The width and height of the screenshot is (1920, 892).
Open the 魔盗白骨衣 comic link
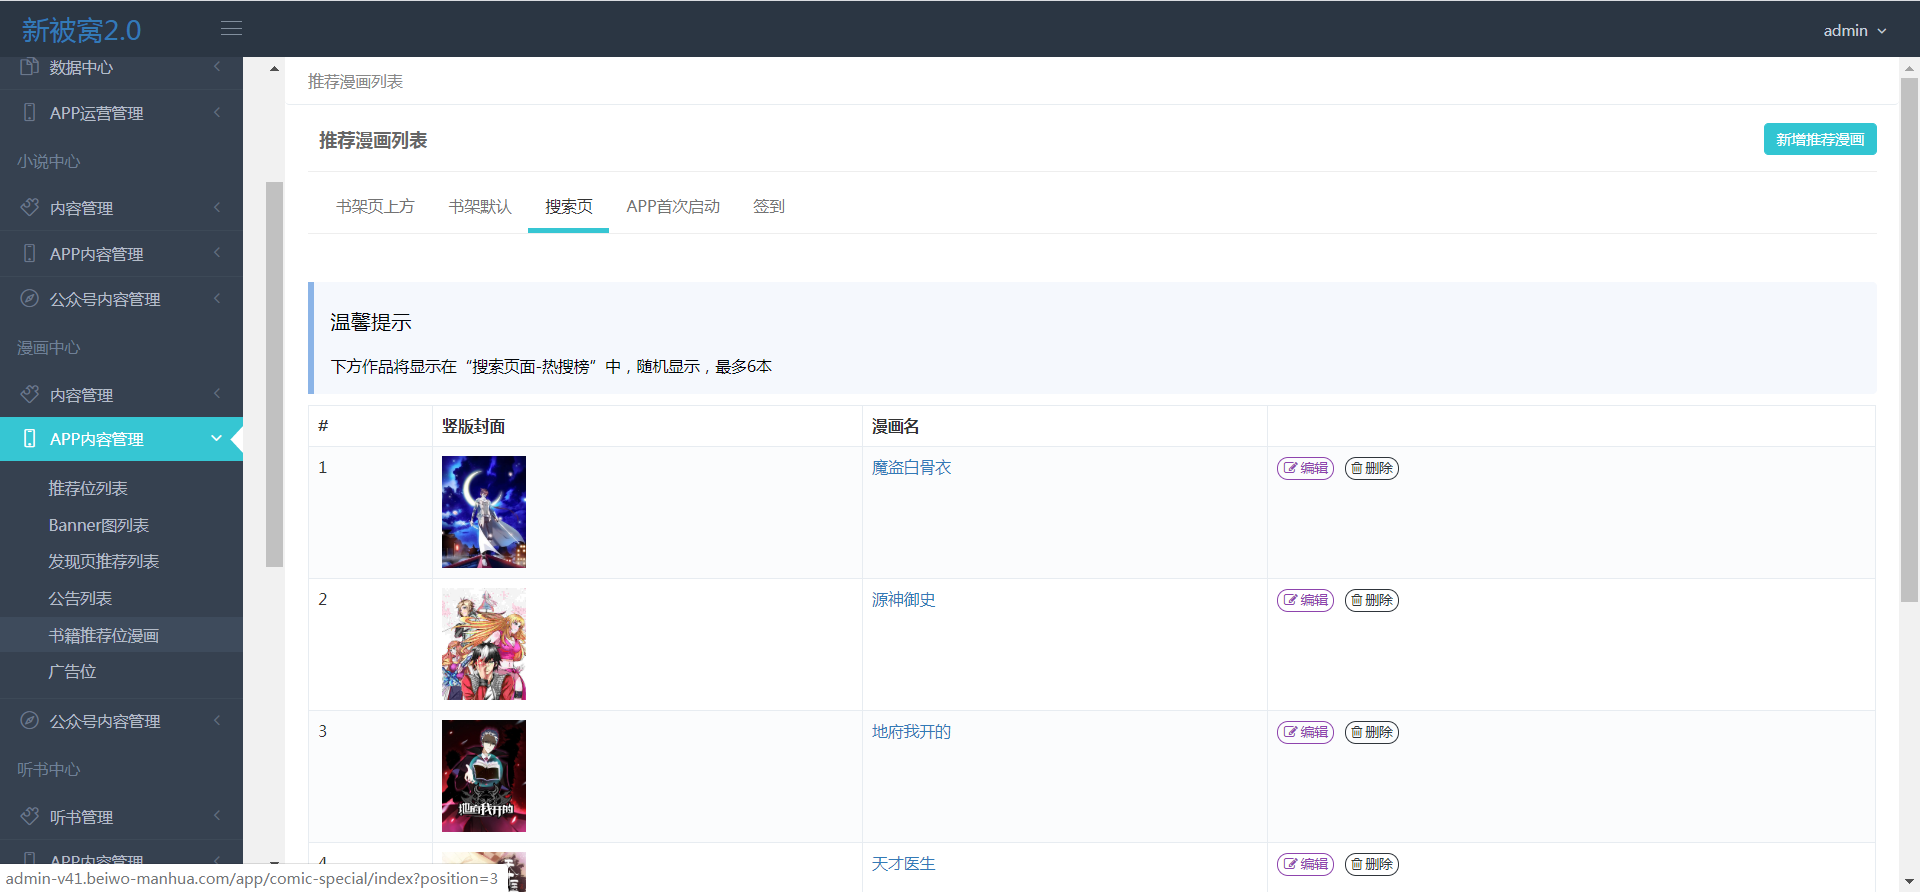tap(911, 467)
